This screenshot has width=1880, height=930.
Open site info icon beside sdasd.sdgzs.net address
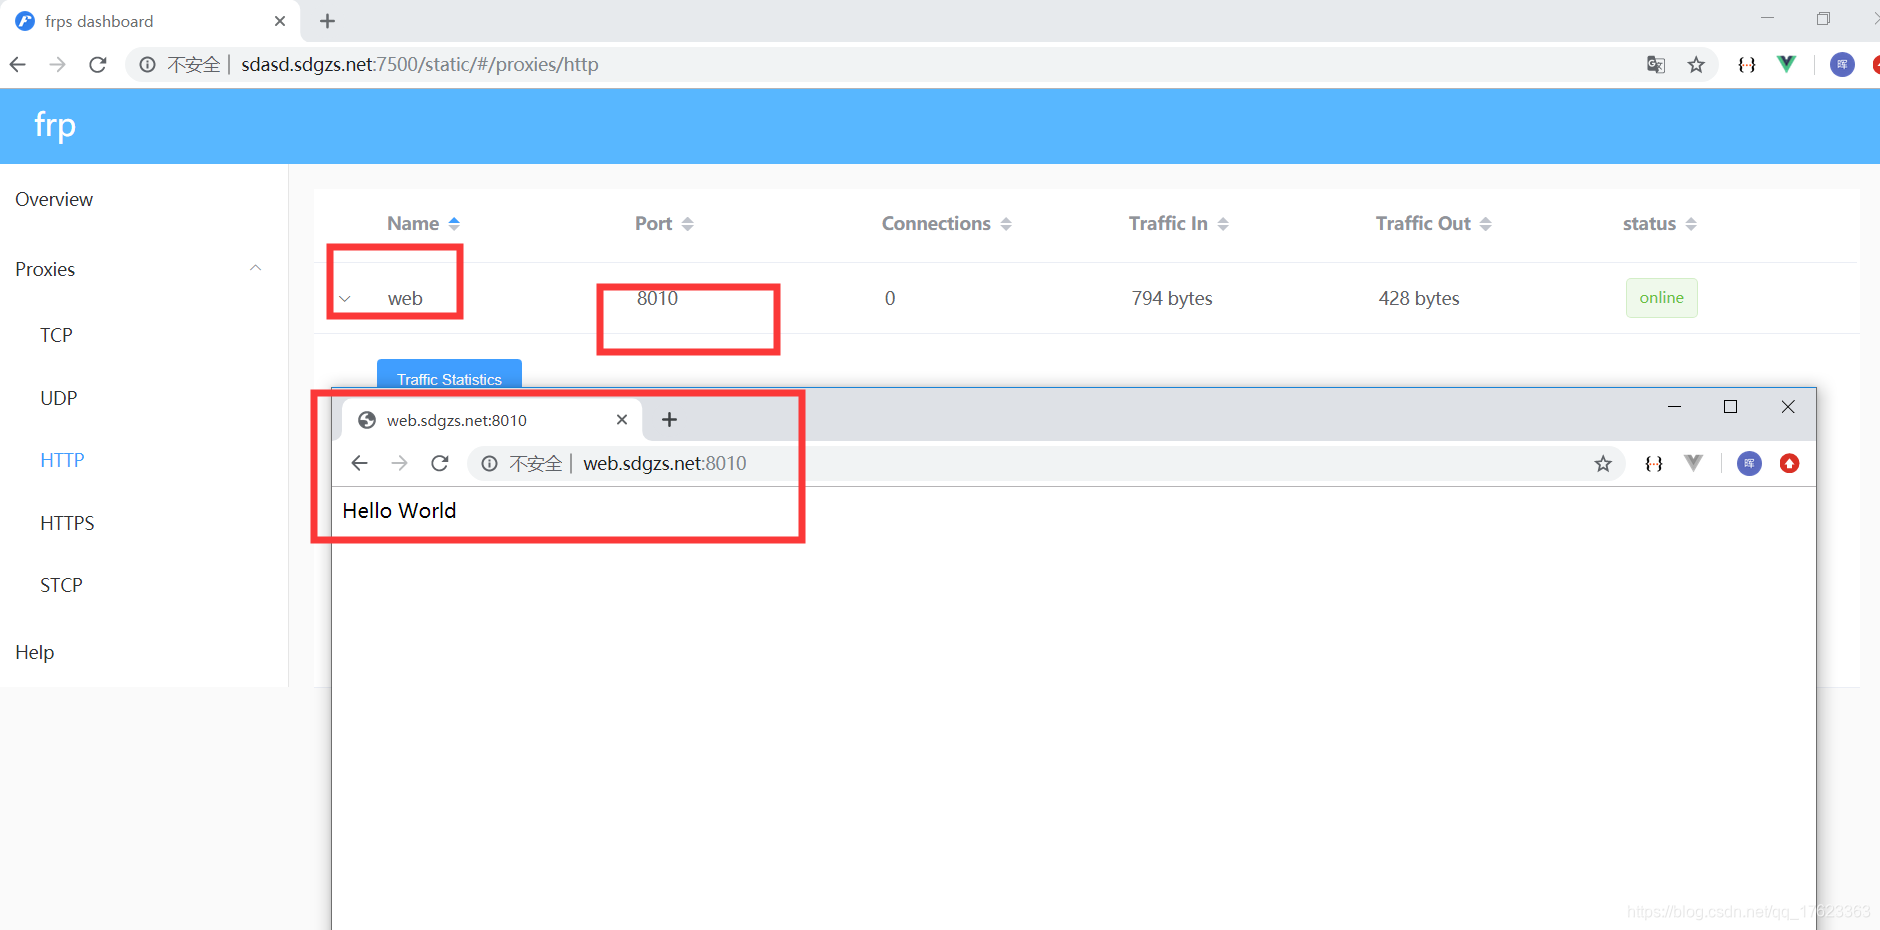(x=147, y=65)
